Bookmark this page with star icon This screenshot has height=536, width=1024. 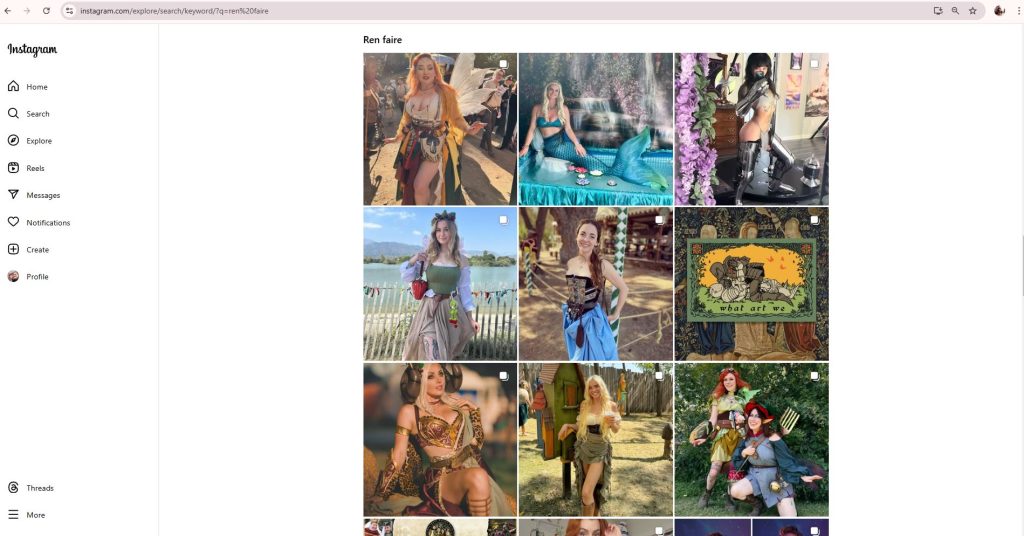[972, 10]
